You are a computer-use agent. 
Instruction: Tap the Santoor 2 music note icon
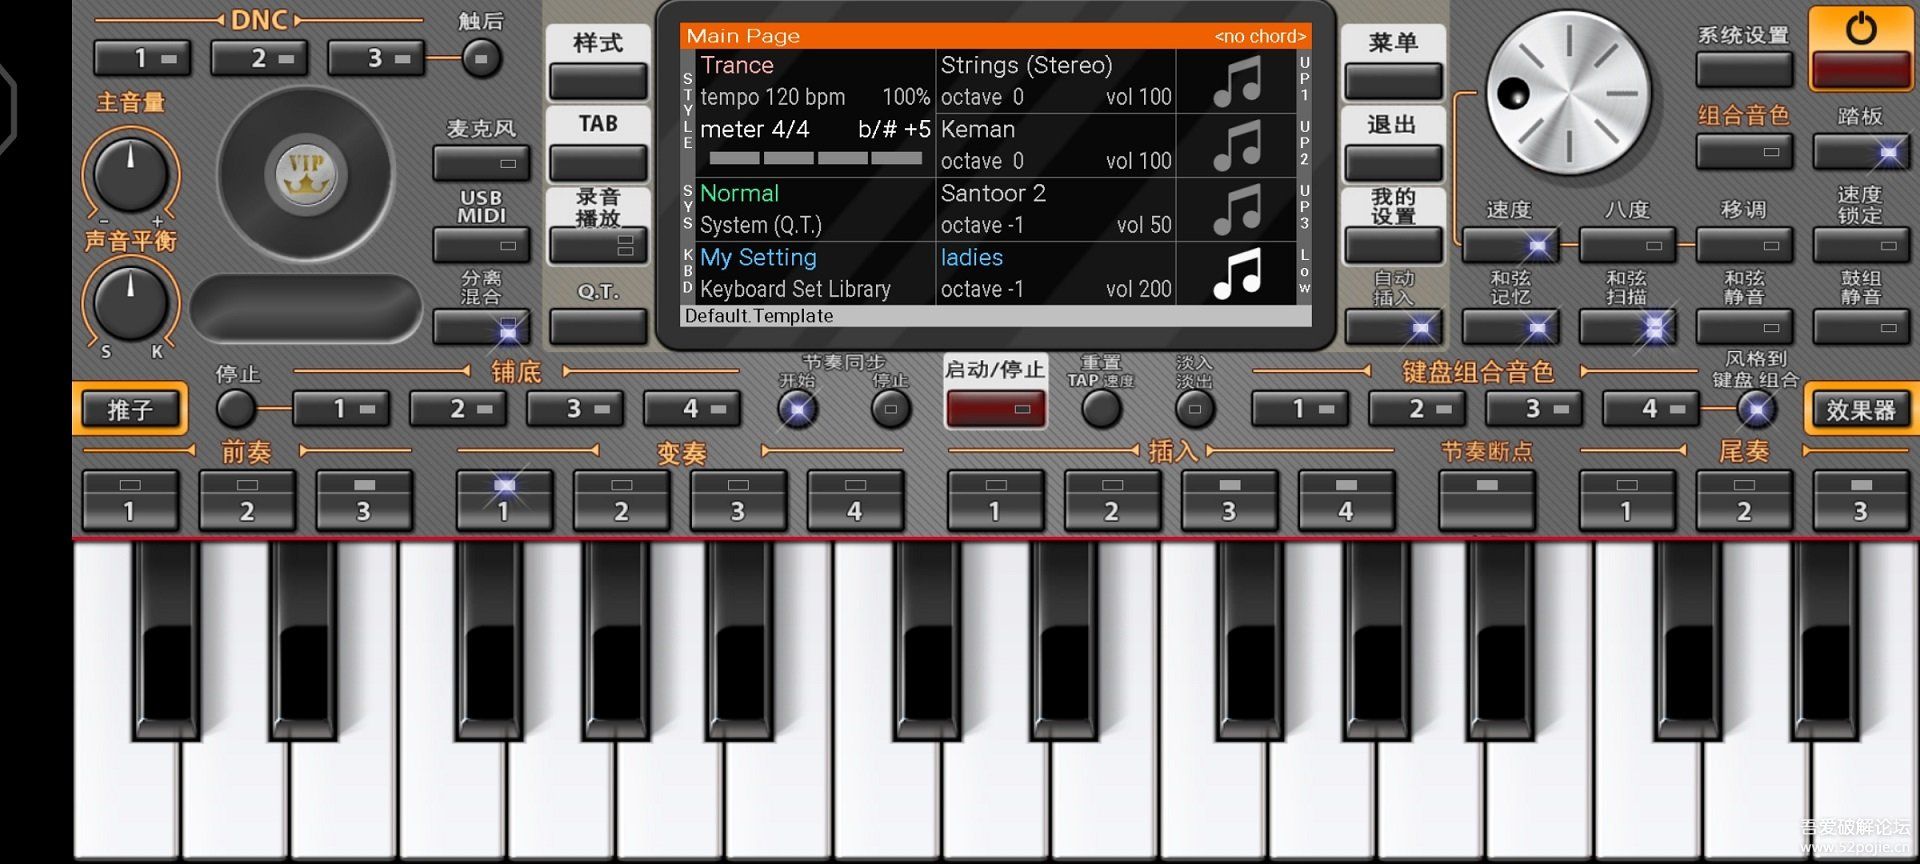(x=1236, y=209)
